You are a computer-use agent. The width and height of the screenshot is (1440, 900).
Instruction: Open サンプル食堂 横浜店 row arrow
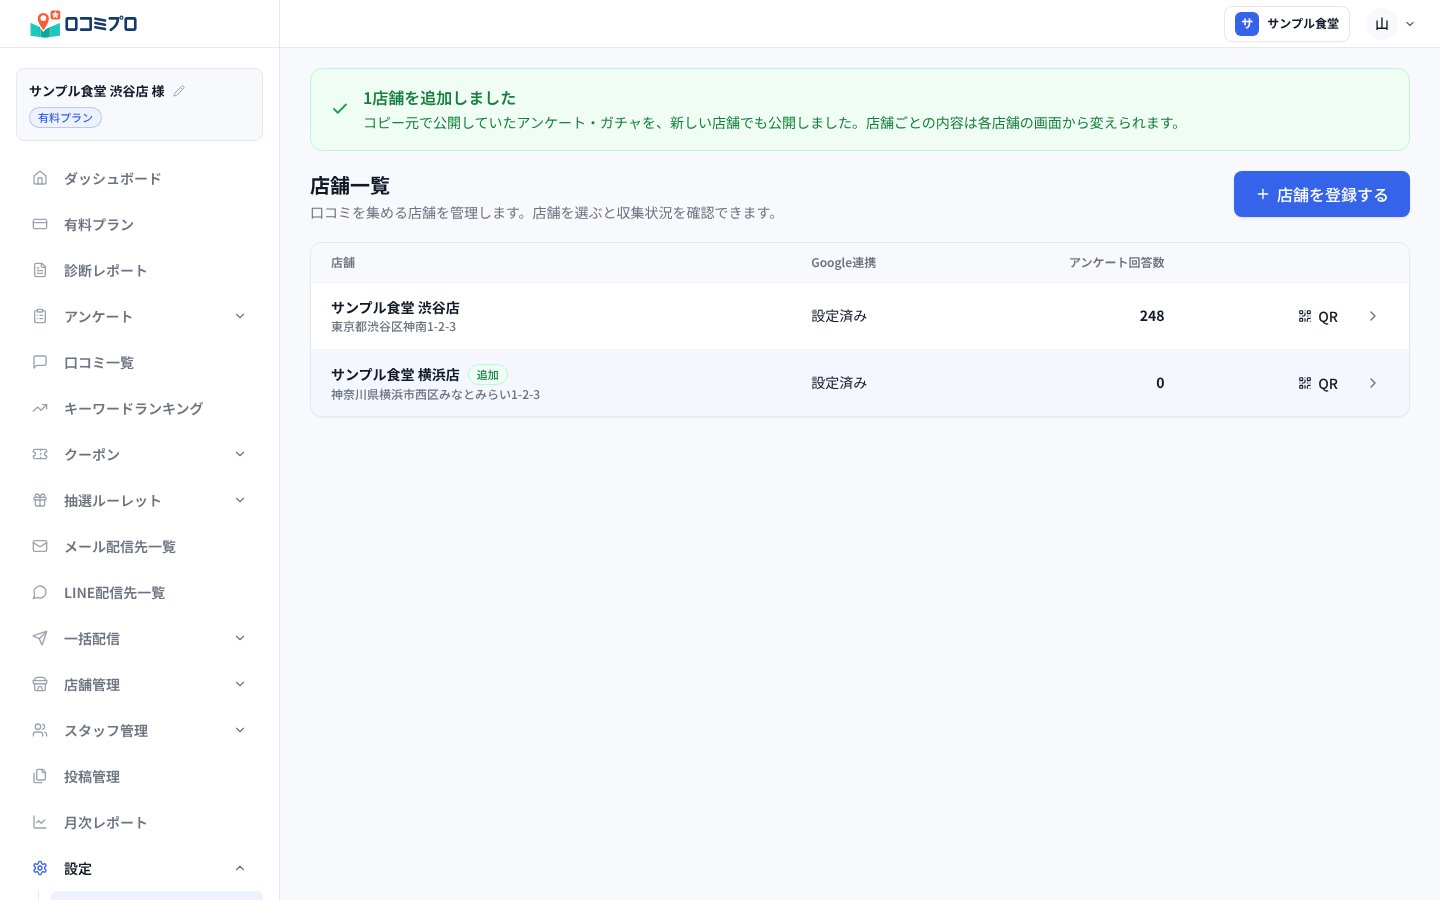[x=1373, y=383]
